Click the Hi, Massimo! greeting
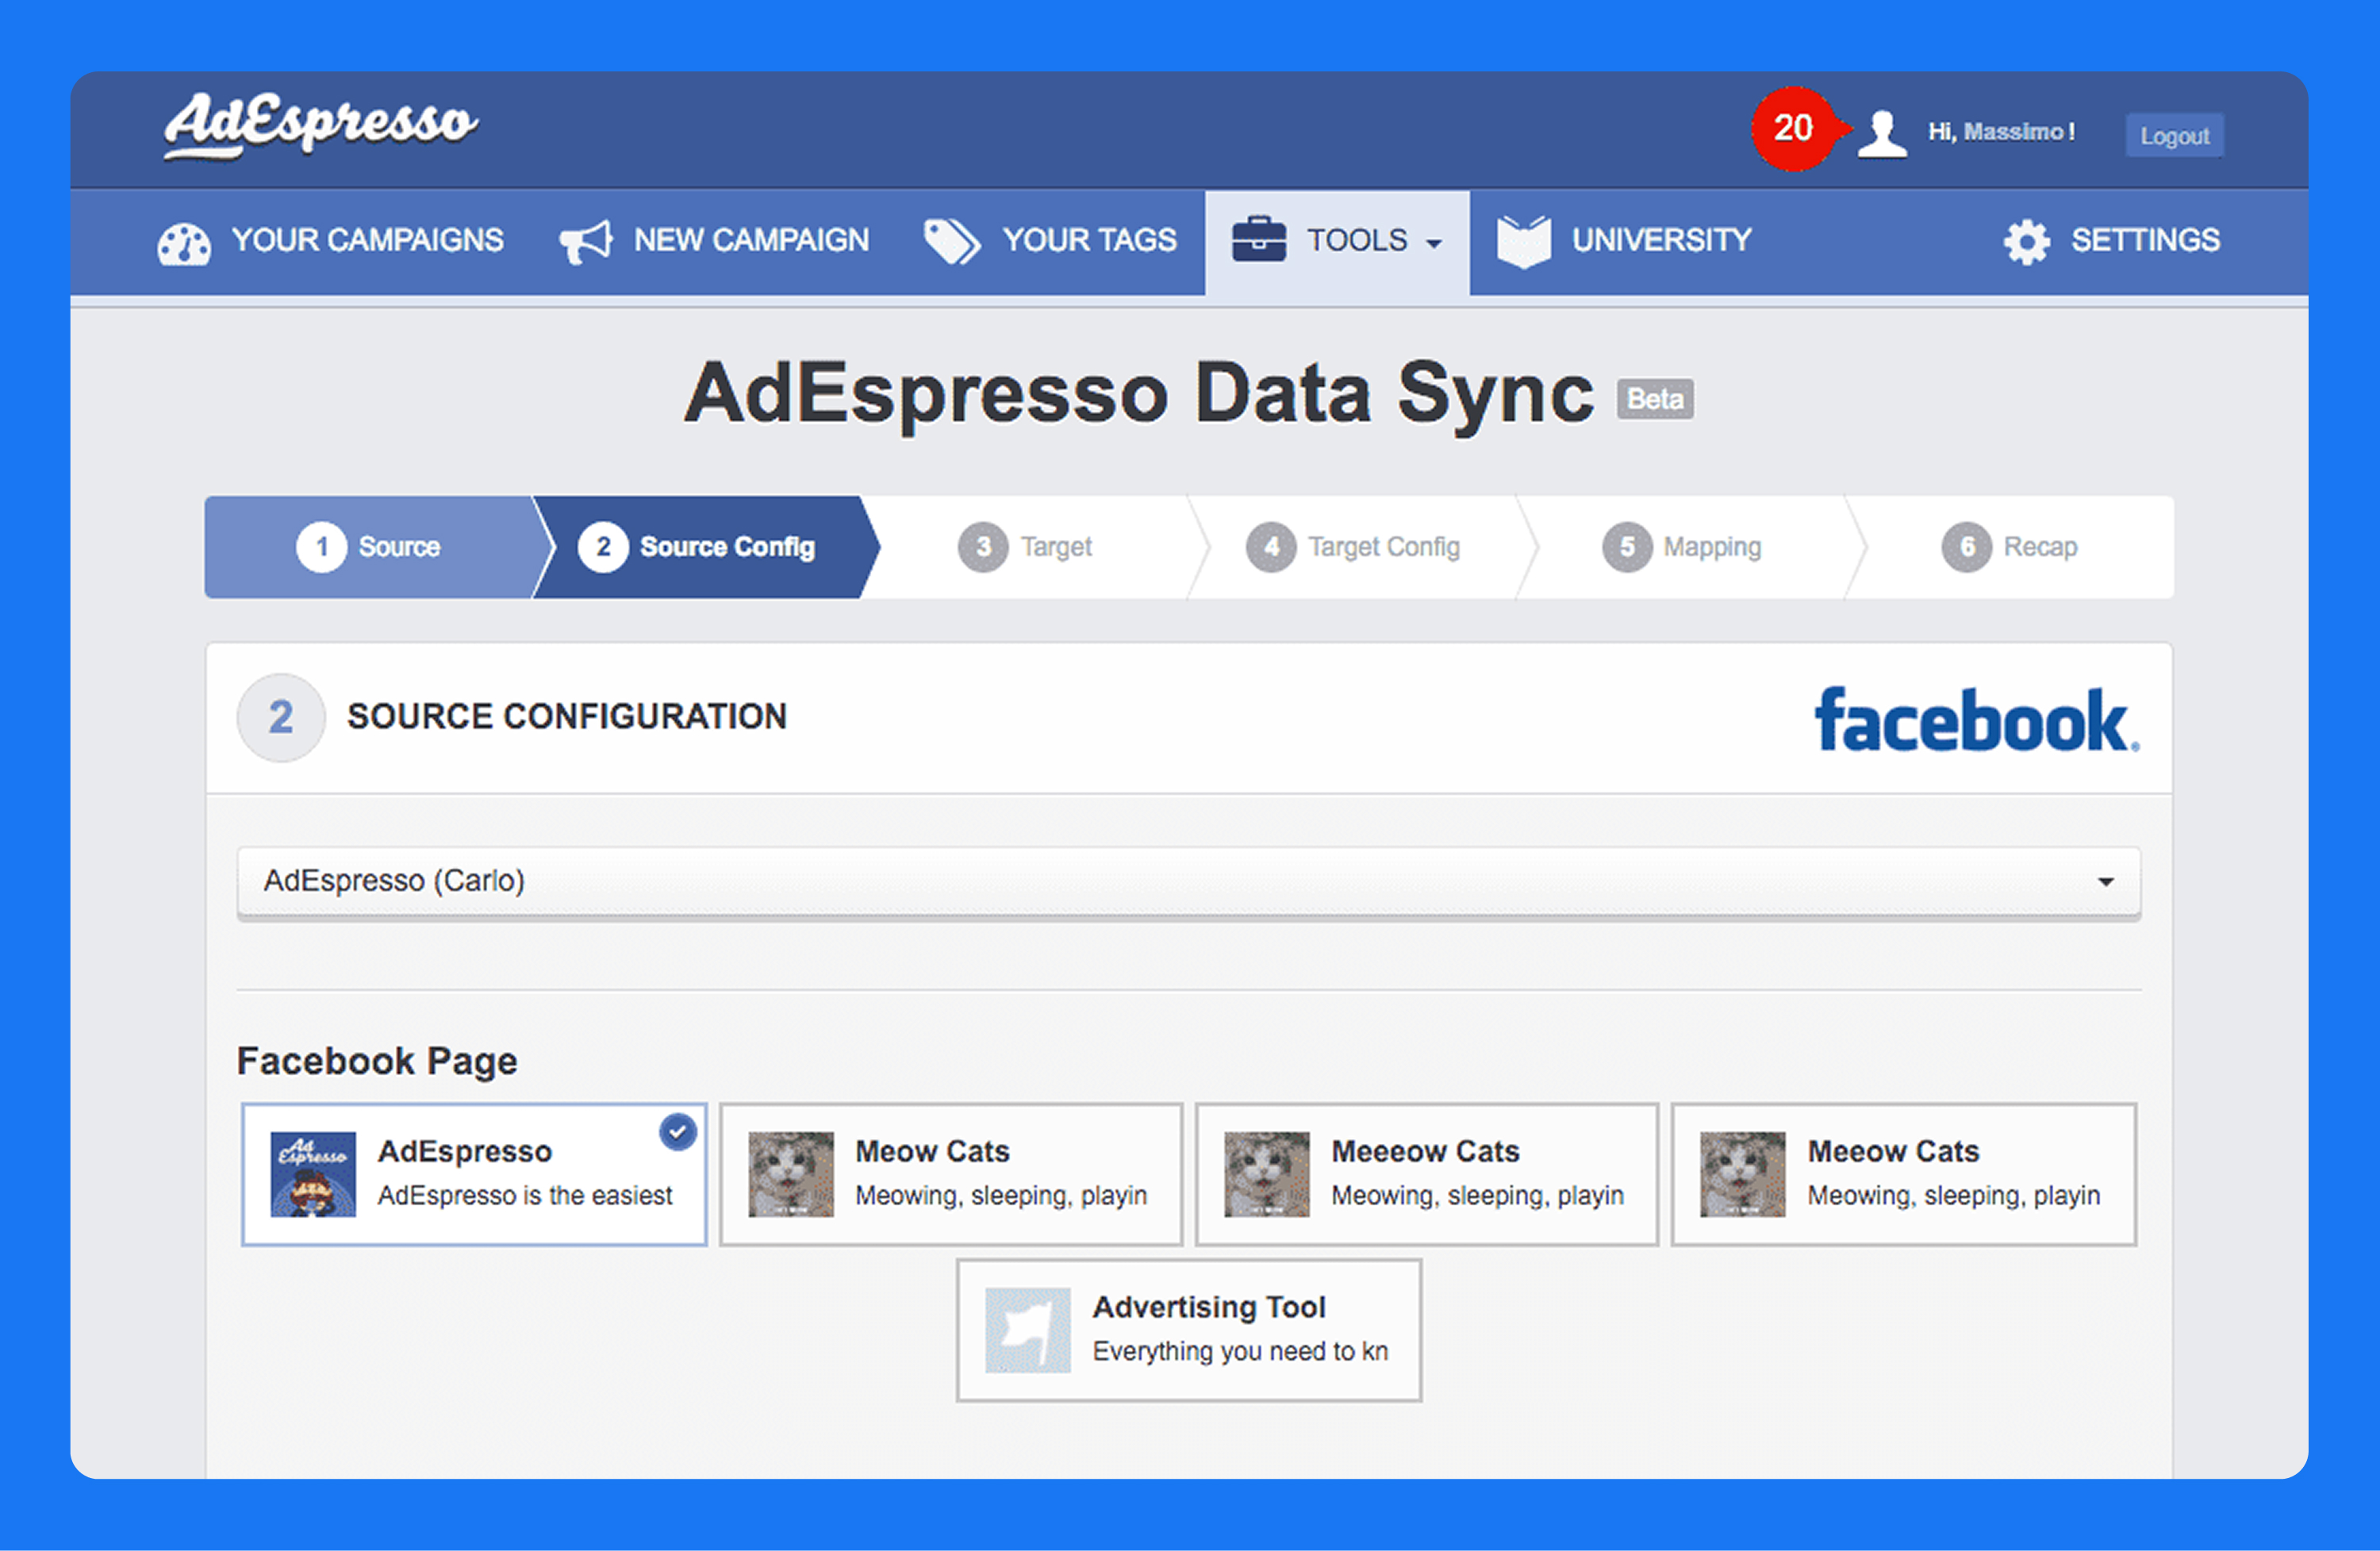2380x1551 pixels. coord(2002,132)
